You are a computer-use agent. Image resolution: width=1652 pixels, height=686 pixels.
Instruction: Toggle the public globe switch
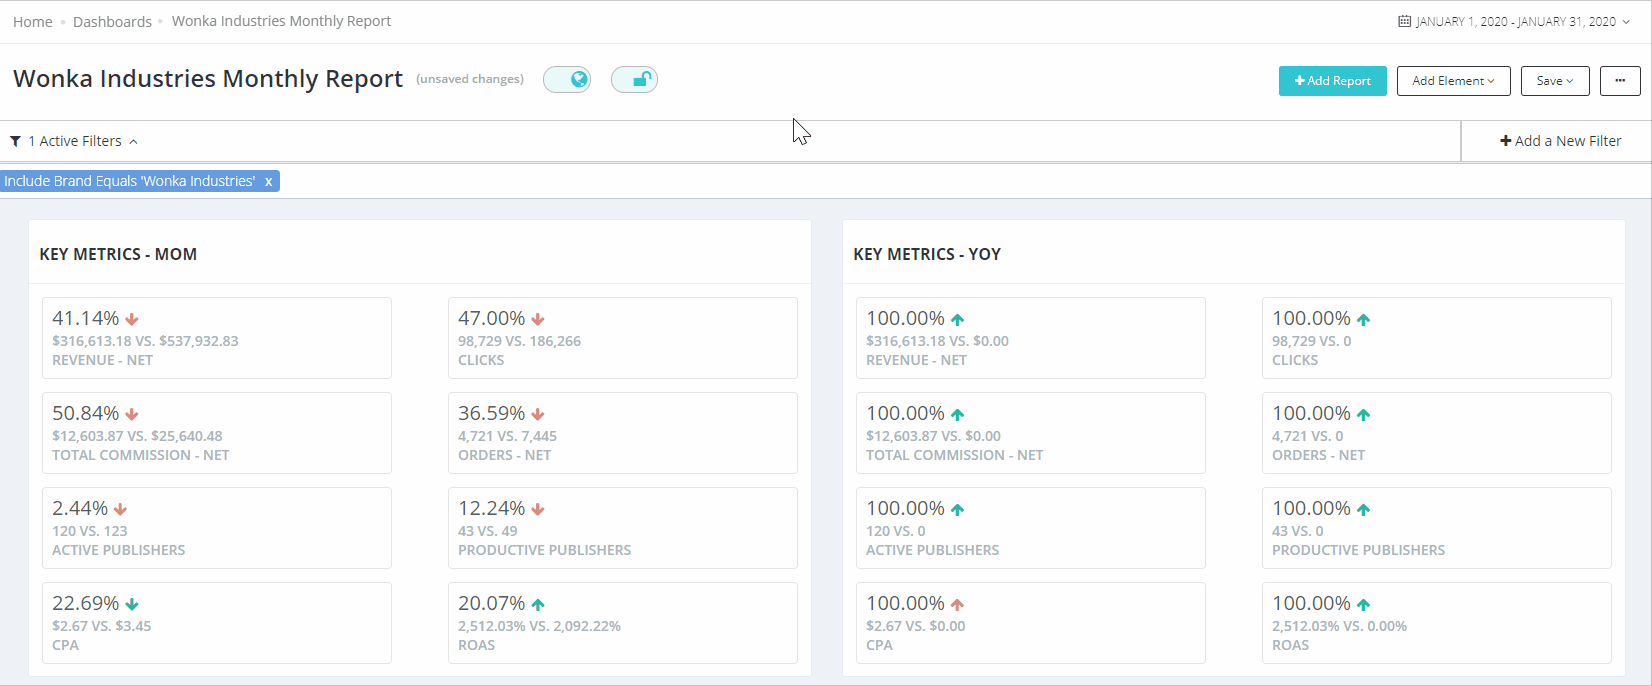pyautogui.click(x=567, y=80)
